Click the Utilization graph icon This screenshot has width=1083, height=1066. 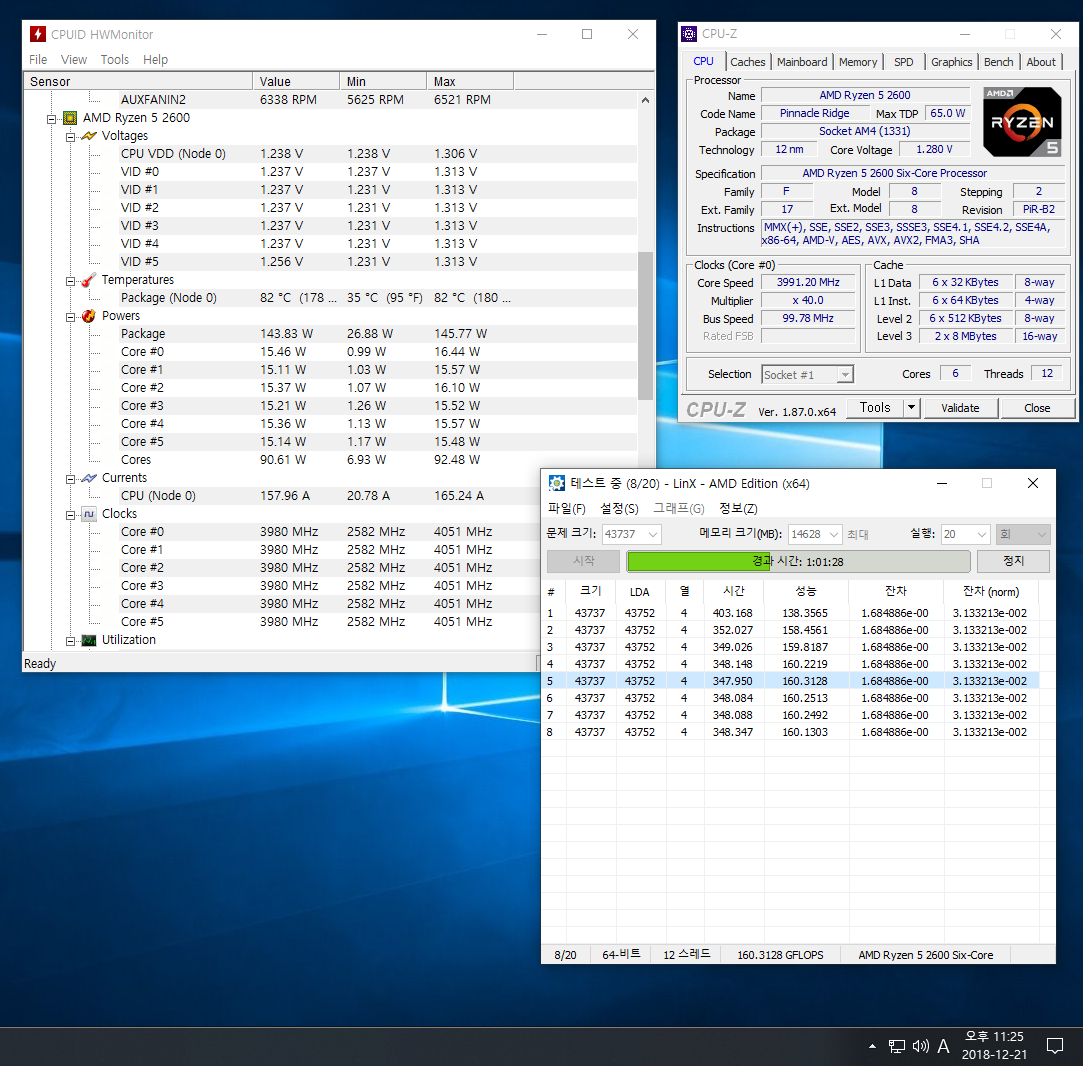[88, 640]
